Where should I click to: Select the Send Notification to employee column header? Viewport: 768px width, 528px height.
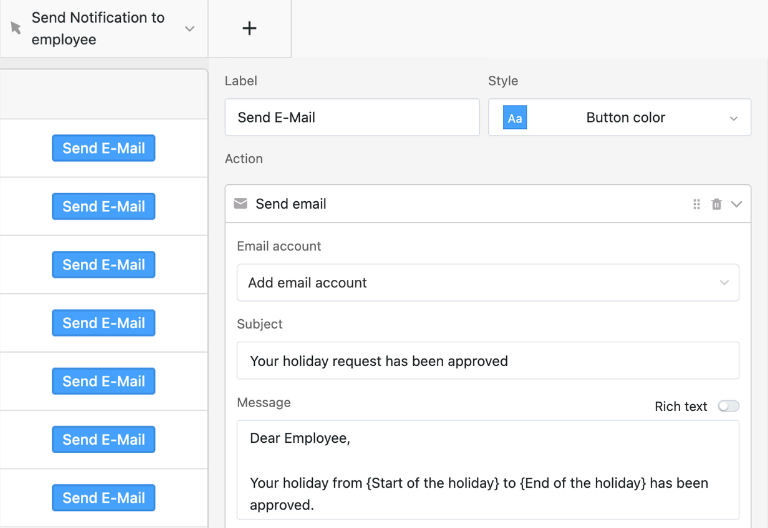click(x=98, y=29)
